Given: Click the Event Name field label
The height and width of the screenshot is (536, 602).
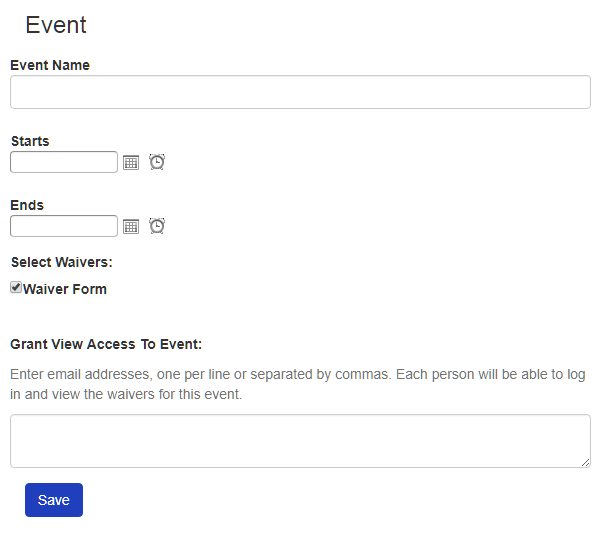Looking at the screenshot, I should click(x=50, y=65).
